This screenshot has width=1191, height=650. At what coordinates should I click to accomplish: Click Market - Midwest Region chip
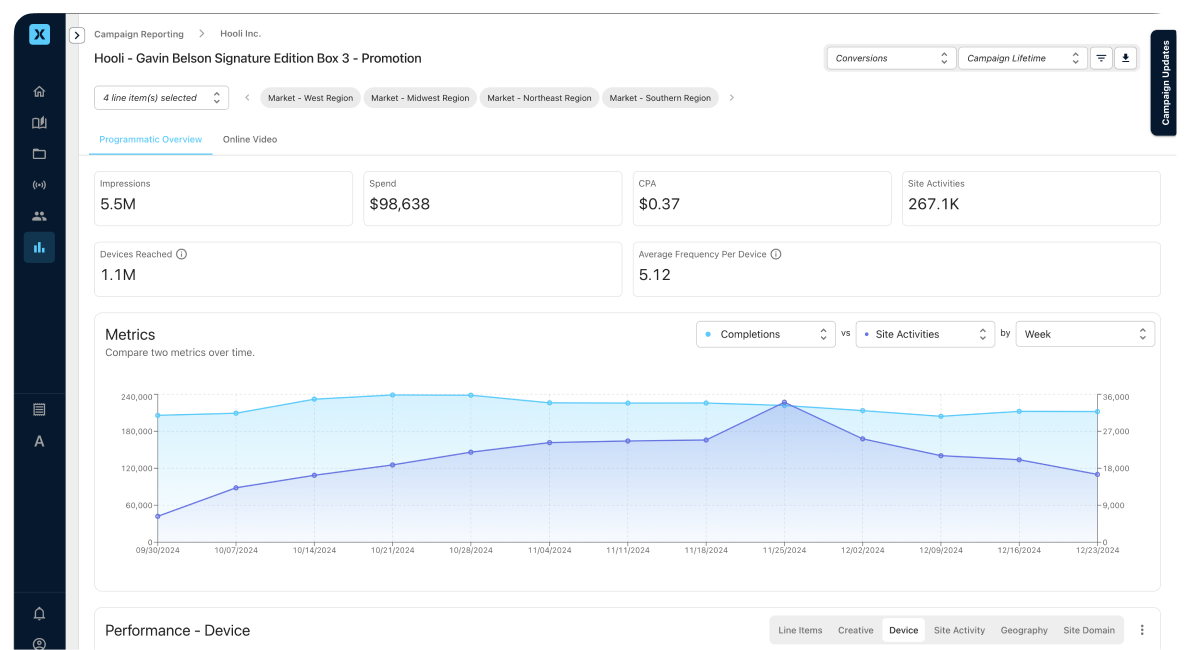[x=420, y=98]
